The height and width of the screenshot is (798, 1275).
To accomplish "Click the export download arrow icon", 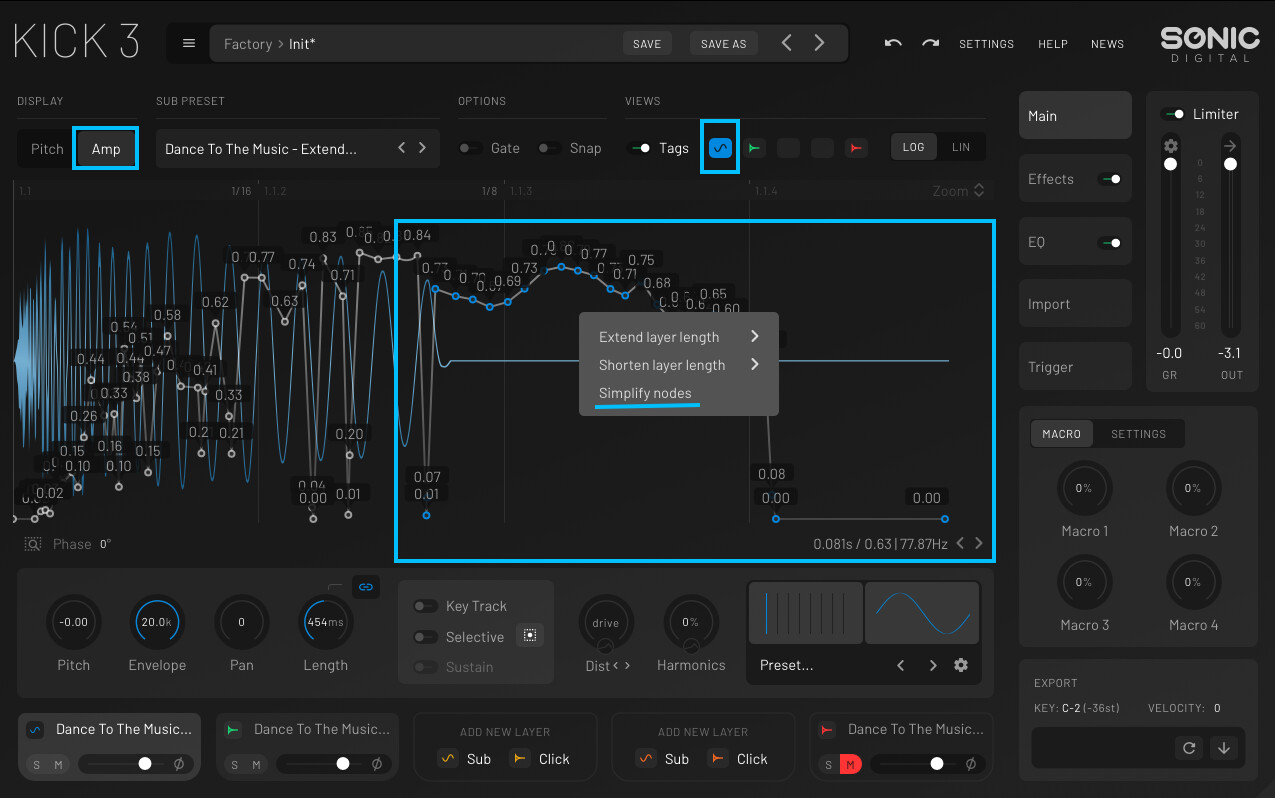I will [1224, 748].
